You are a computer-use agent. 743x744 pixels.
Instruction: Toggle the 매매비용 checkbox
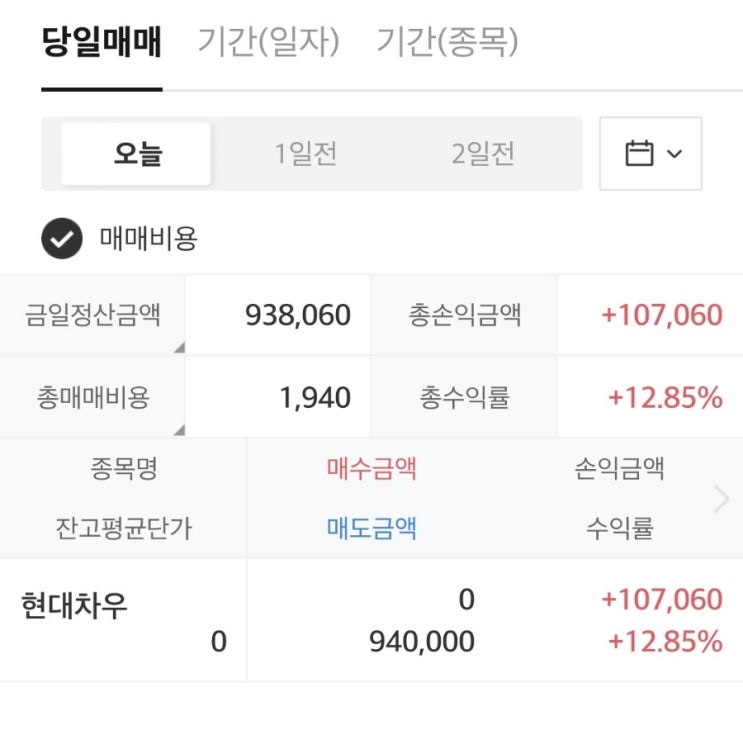(x=62, y=240)
